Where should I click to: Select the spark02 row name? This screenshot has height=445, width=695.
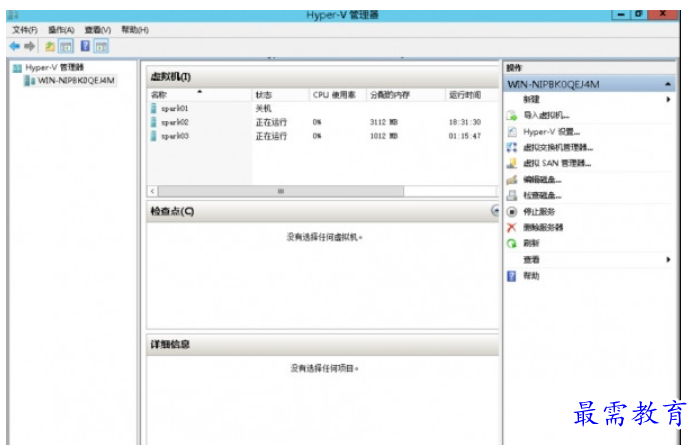pos(175,122)
